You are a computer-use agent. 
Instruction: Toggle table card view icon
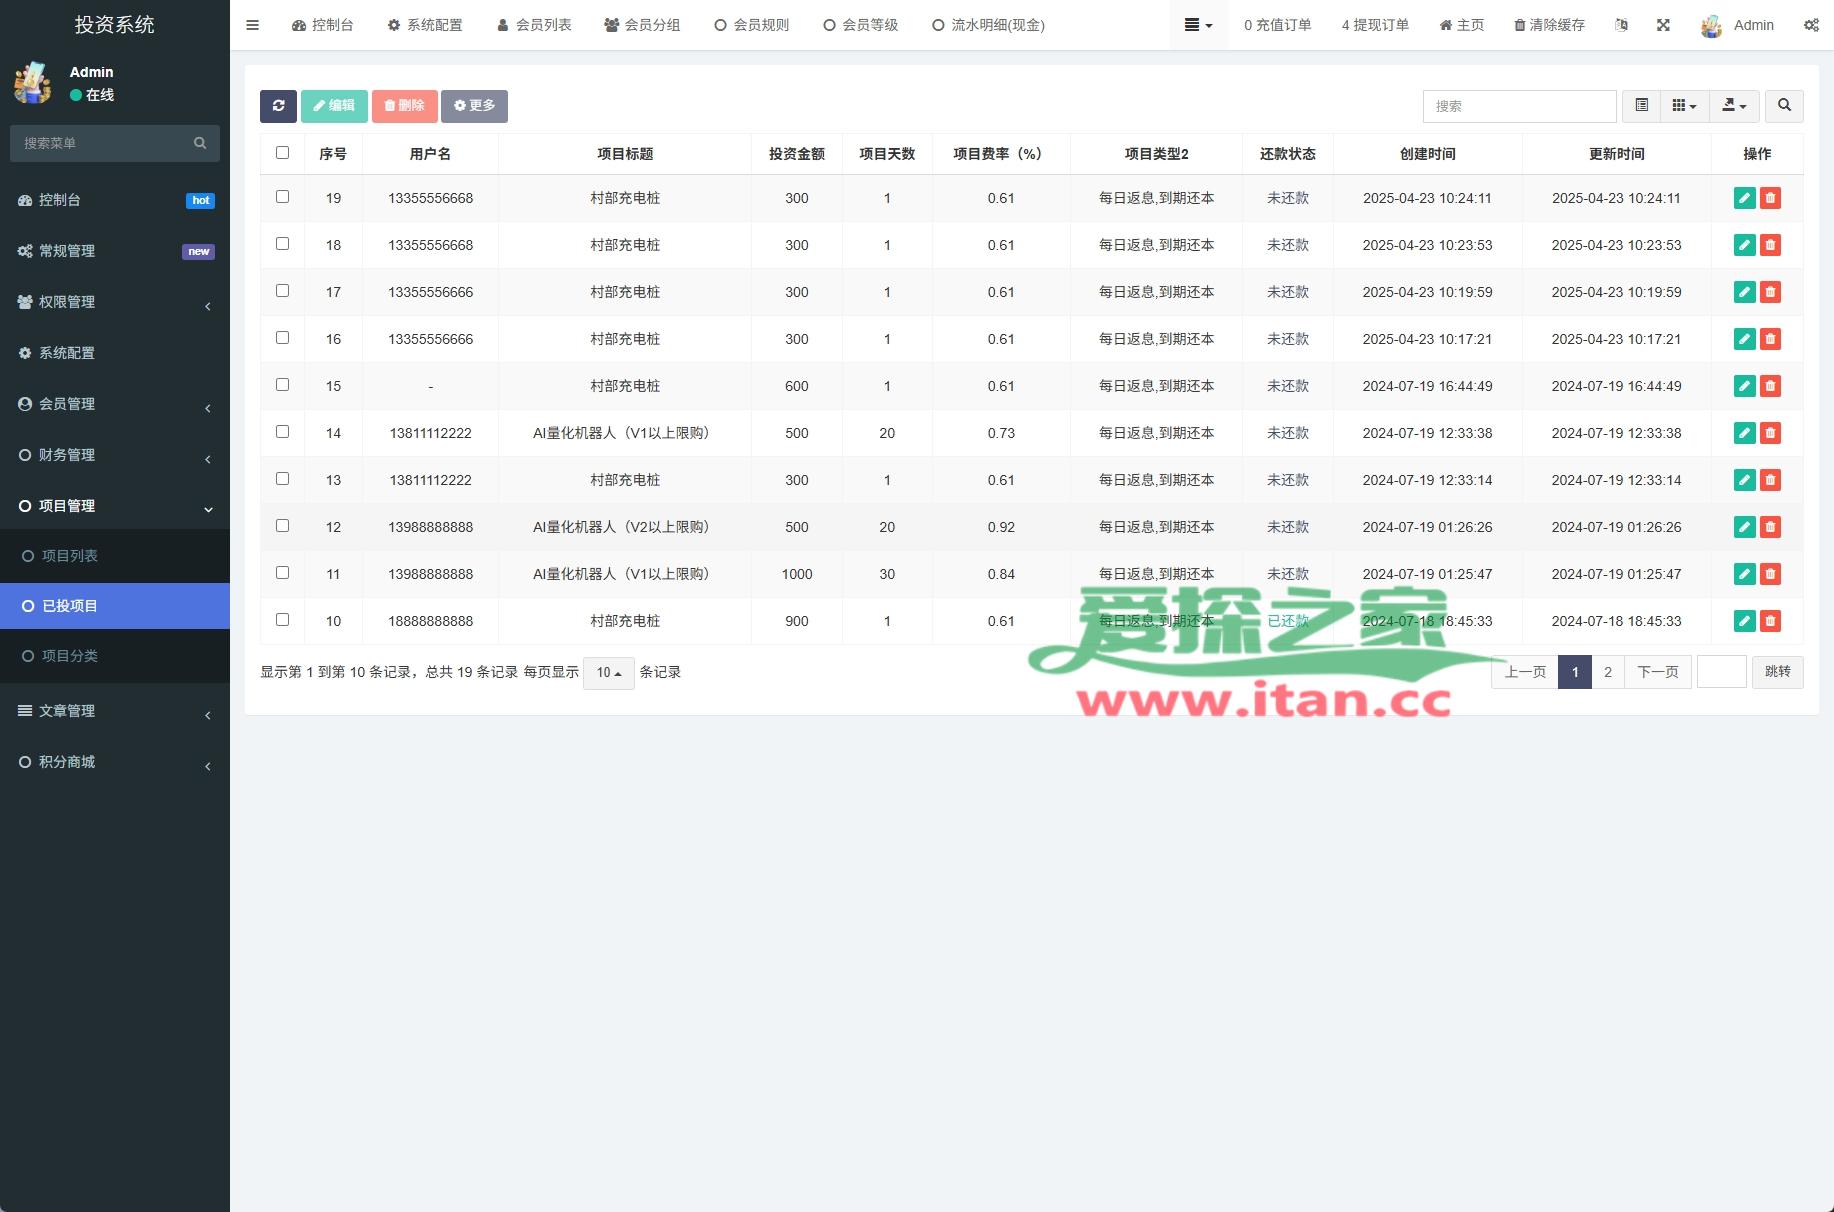pos(1641,106)
